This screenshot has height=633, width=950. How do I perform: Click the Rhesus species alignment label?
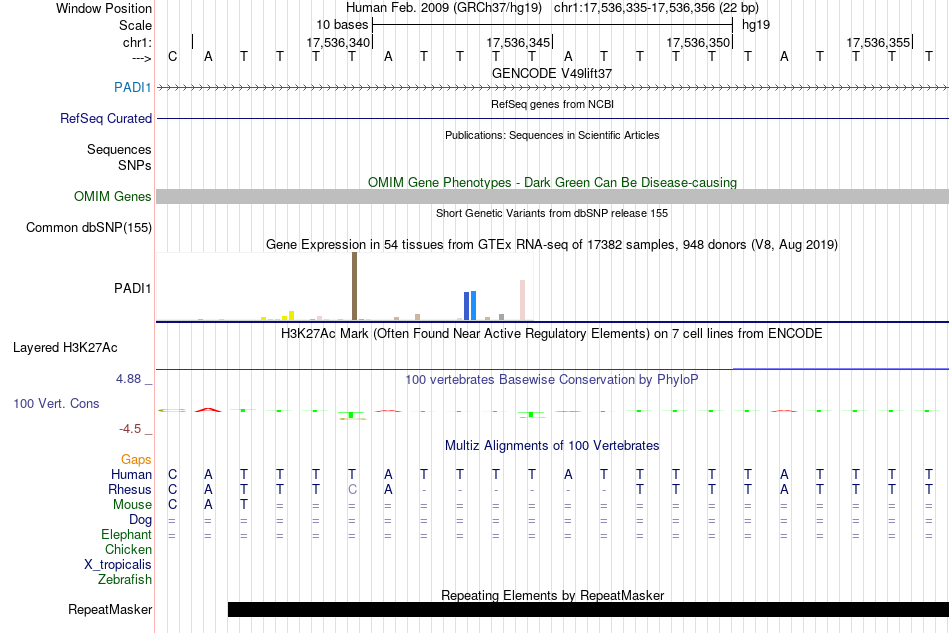(130, 489)
